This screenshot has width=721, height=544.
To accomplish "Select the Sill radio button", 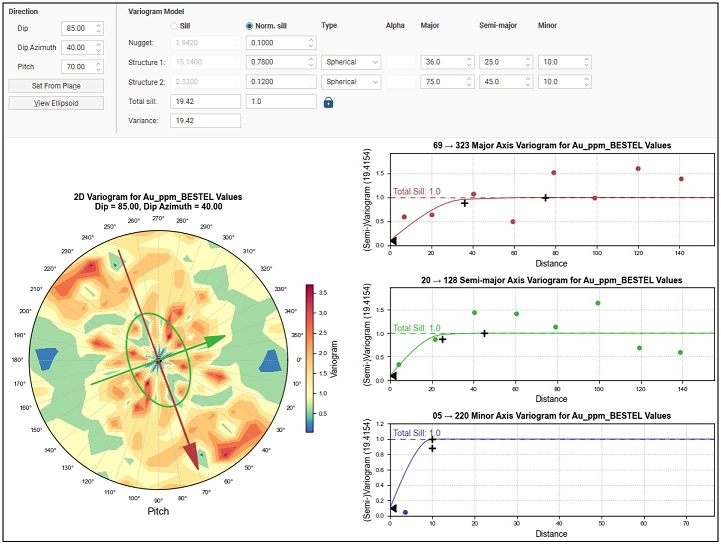I will pyautogui.click(x=174, y=25).
